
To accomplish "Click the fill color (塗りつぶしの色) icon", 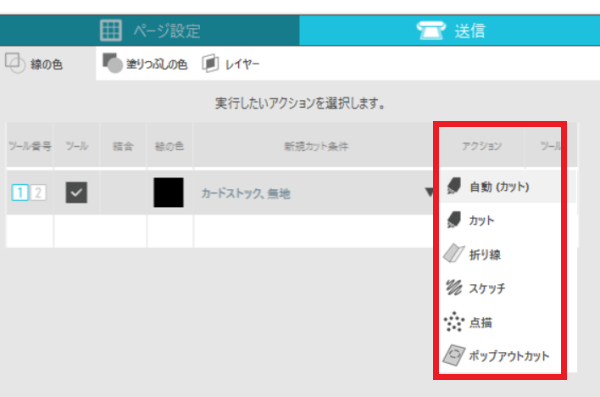I will click(x=112, y=63).
